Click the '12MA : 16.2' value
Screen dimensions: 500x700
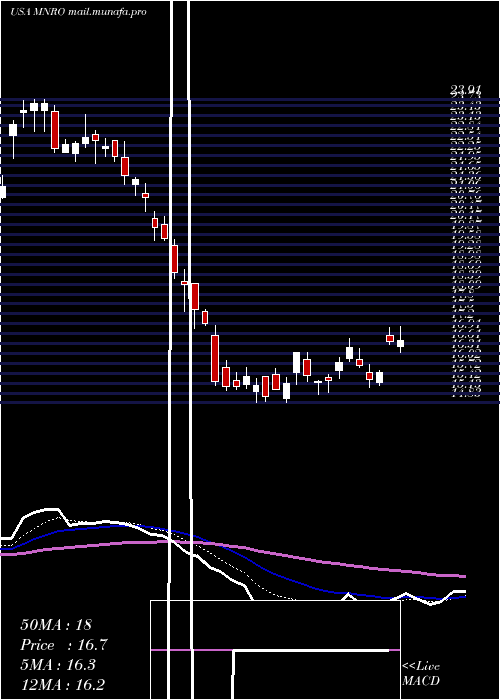coord(63,685)
